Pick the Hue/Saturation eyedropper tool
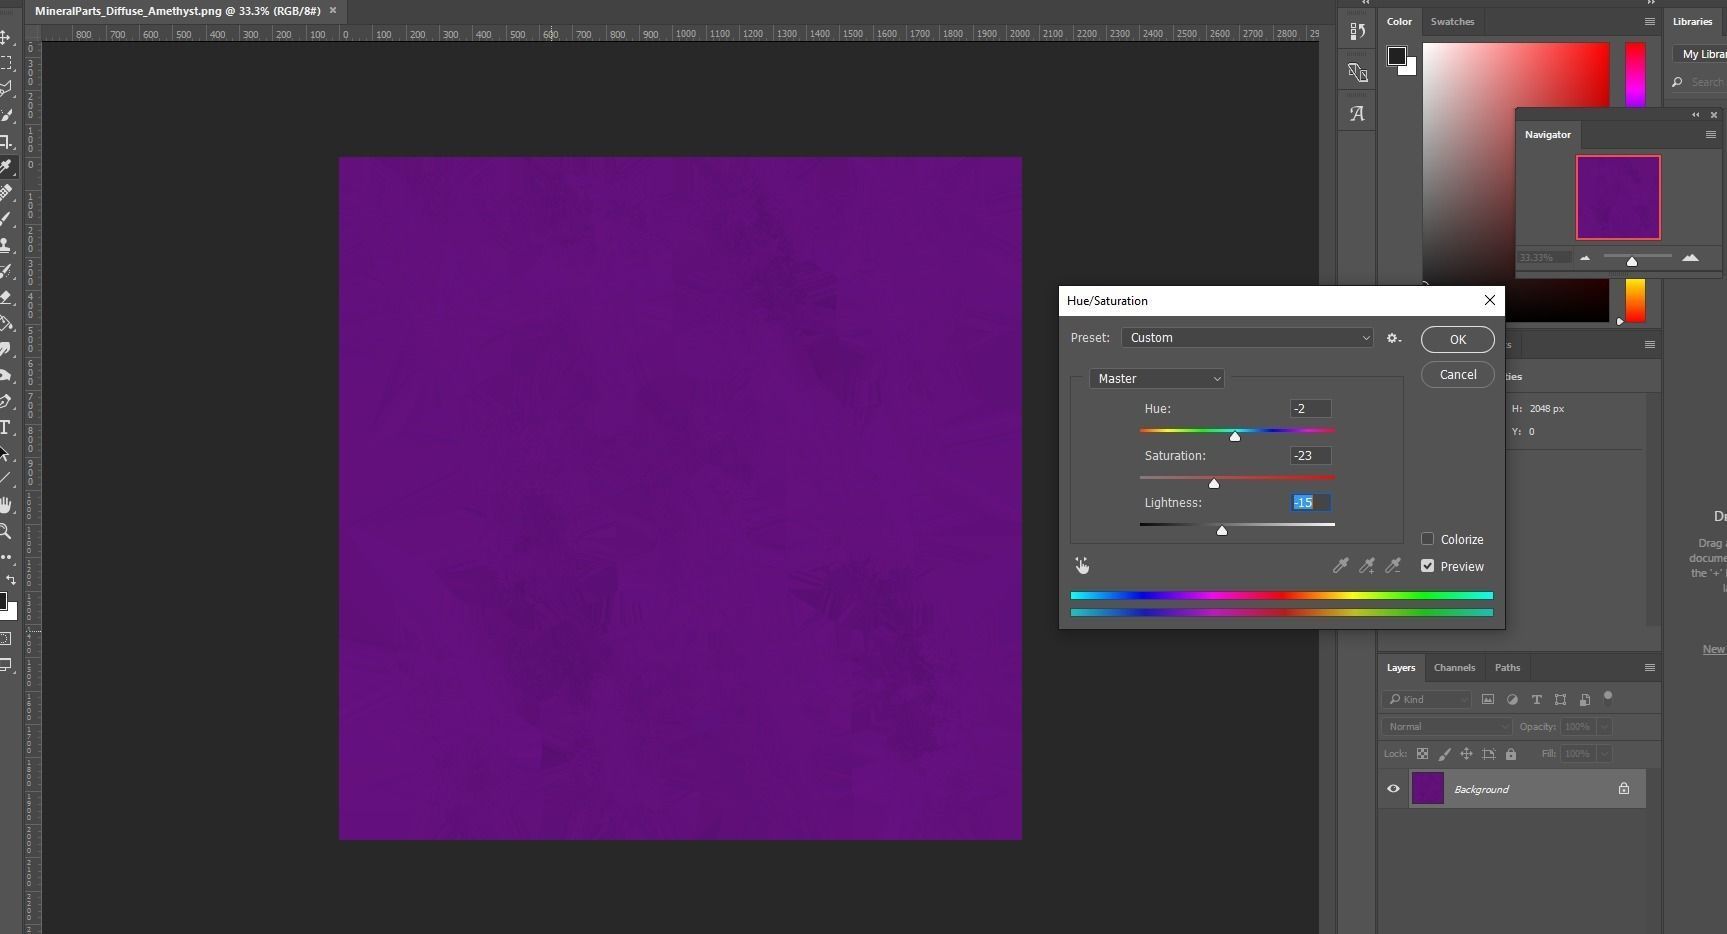1727x934 pixels. 1340,566
